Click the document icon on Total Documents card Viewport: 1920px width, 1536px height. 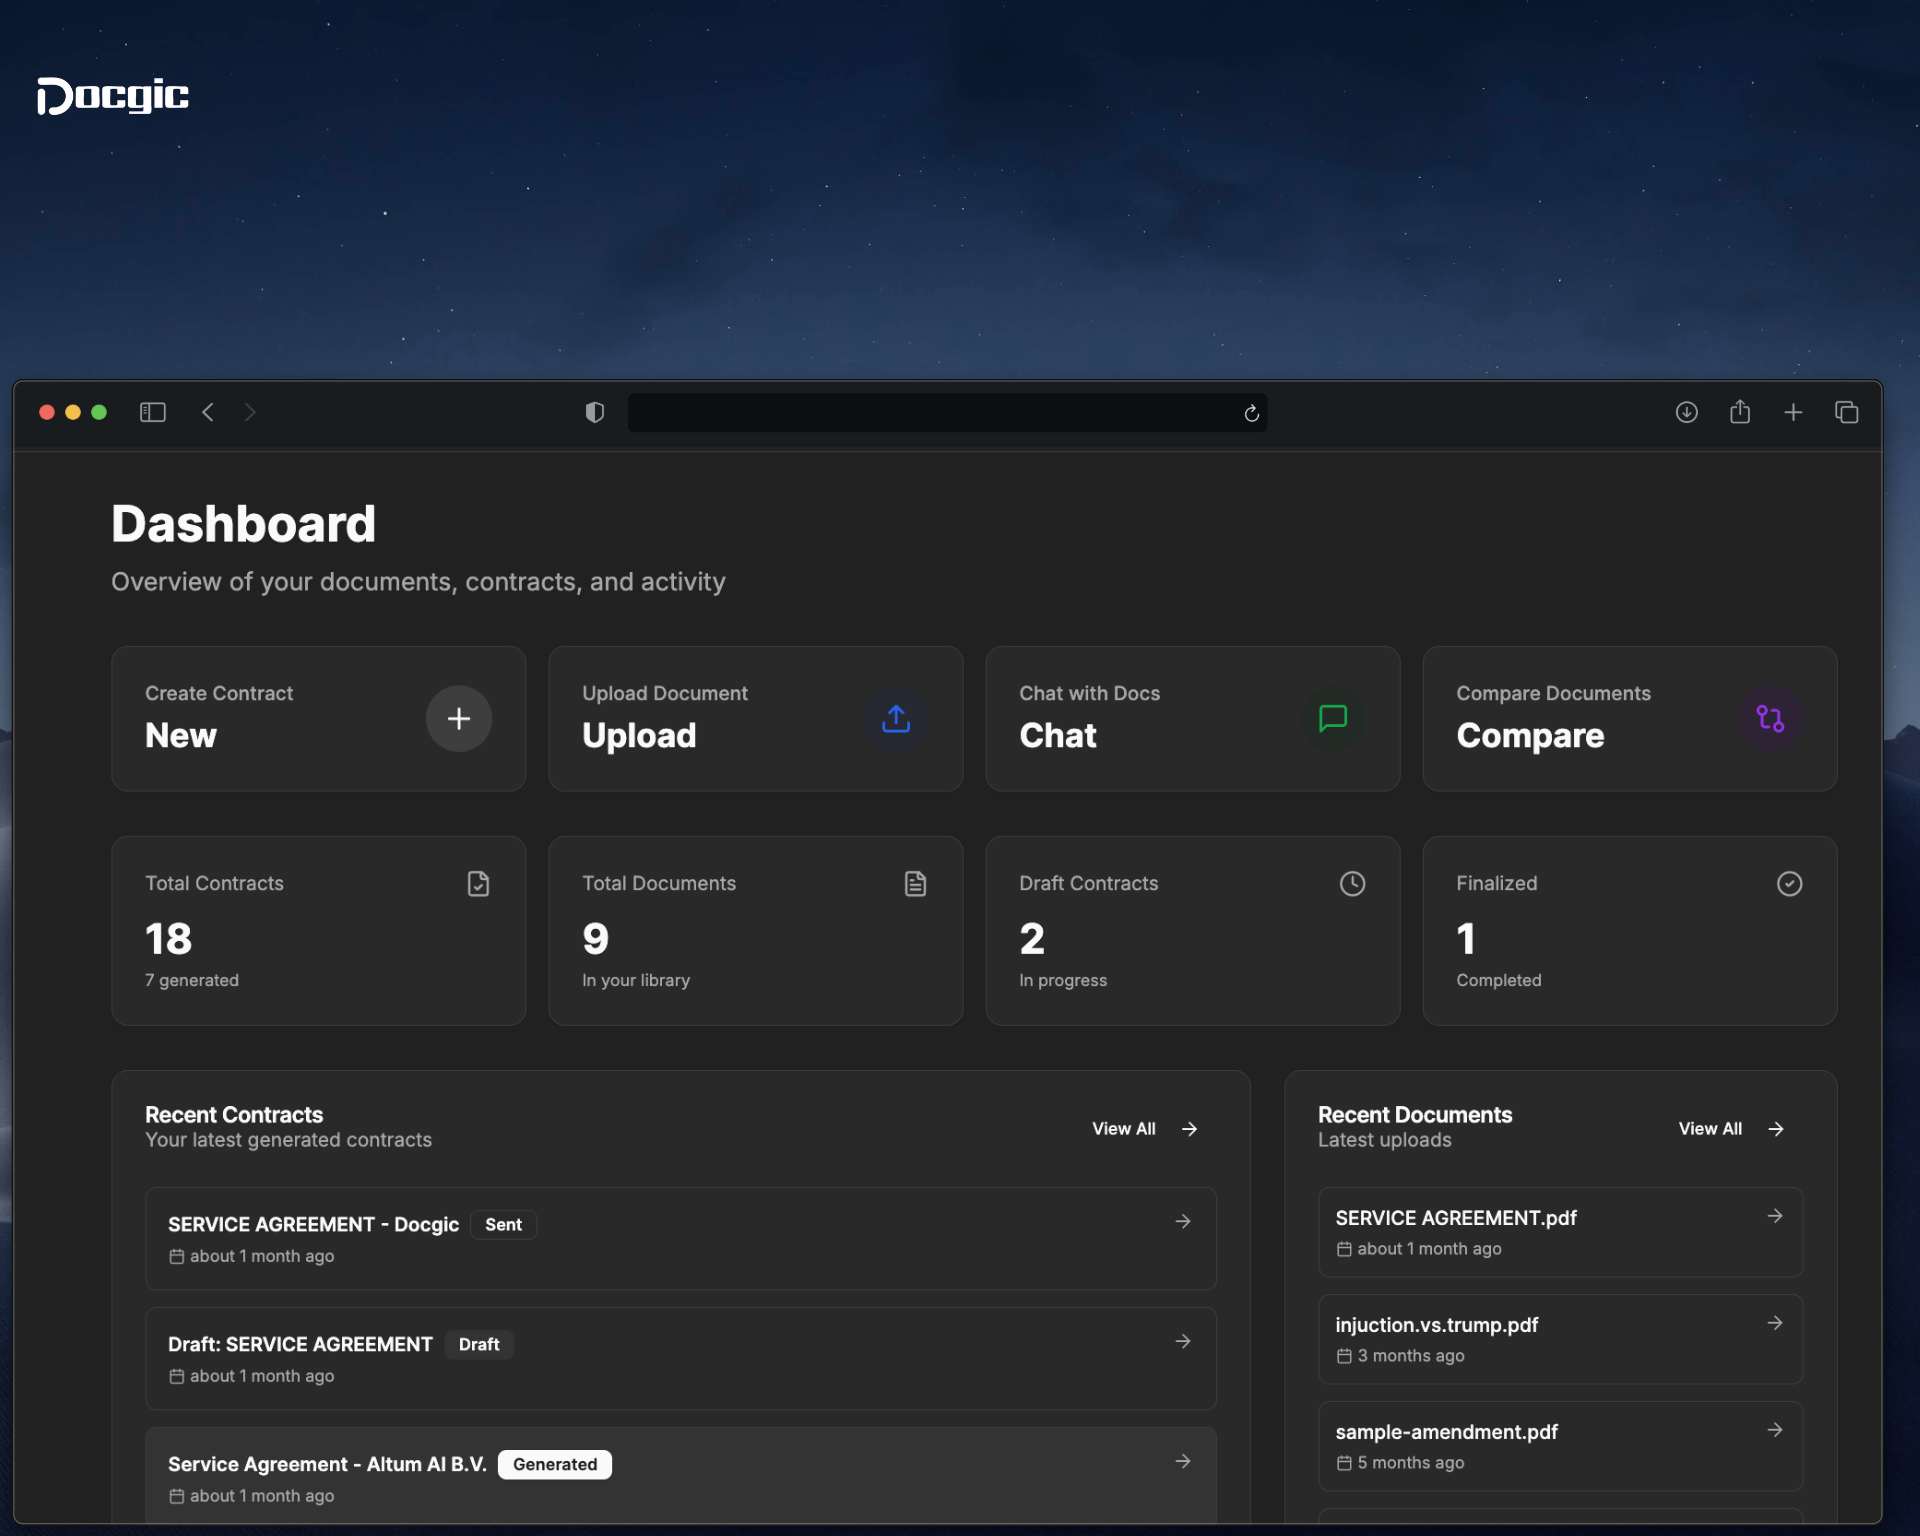(915, 883)
